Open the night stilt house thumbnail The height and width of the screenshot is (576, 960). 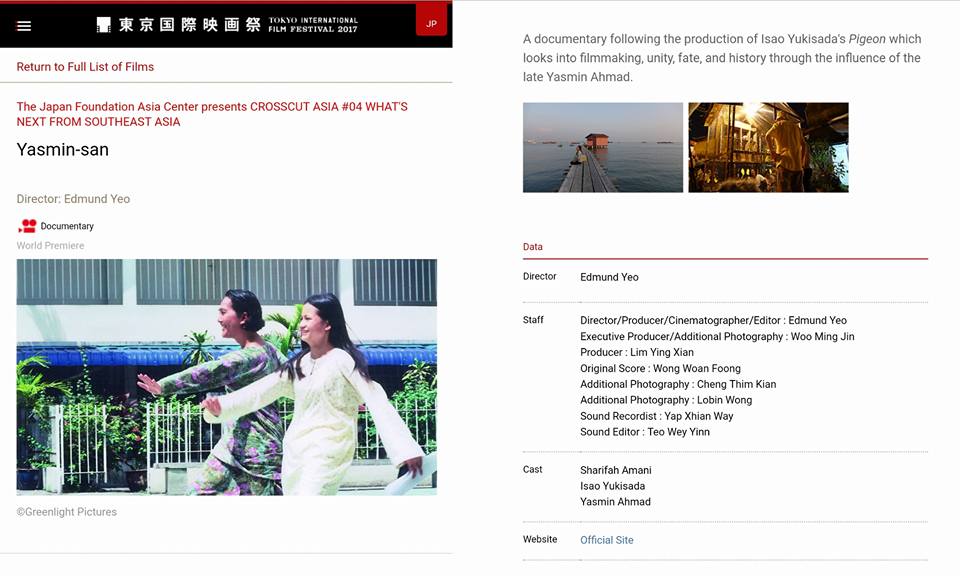coord(768,148)
